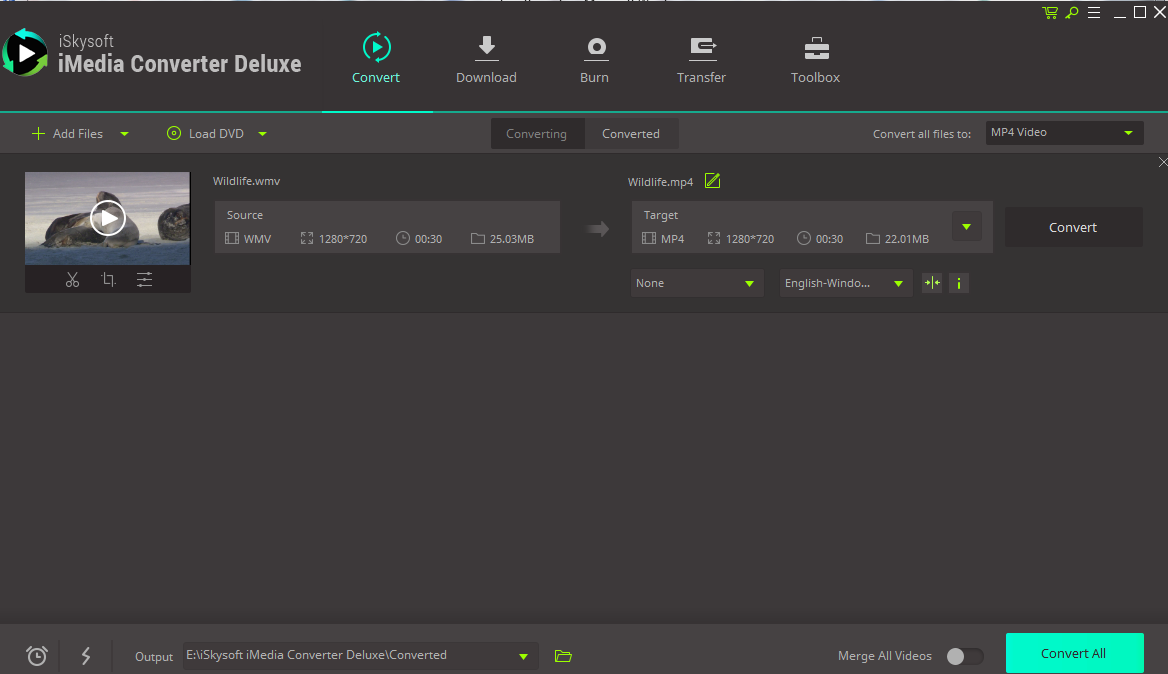Screen dimensions: 1168x674
Task: Expand the Target format options arrow
Action: pos(966,227)
